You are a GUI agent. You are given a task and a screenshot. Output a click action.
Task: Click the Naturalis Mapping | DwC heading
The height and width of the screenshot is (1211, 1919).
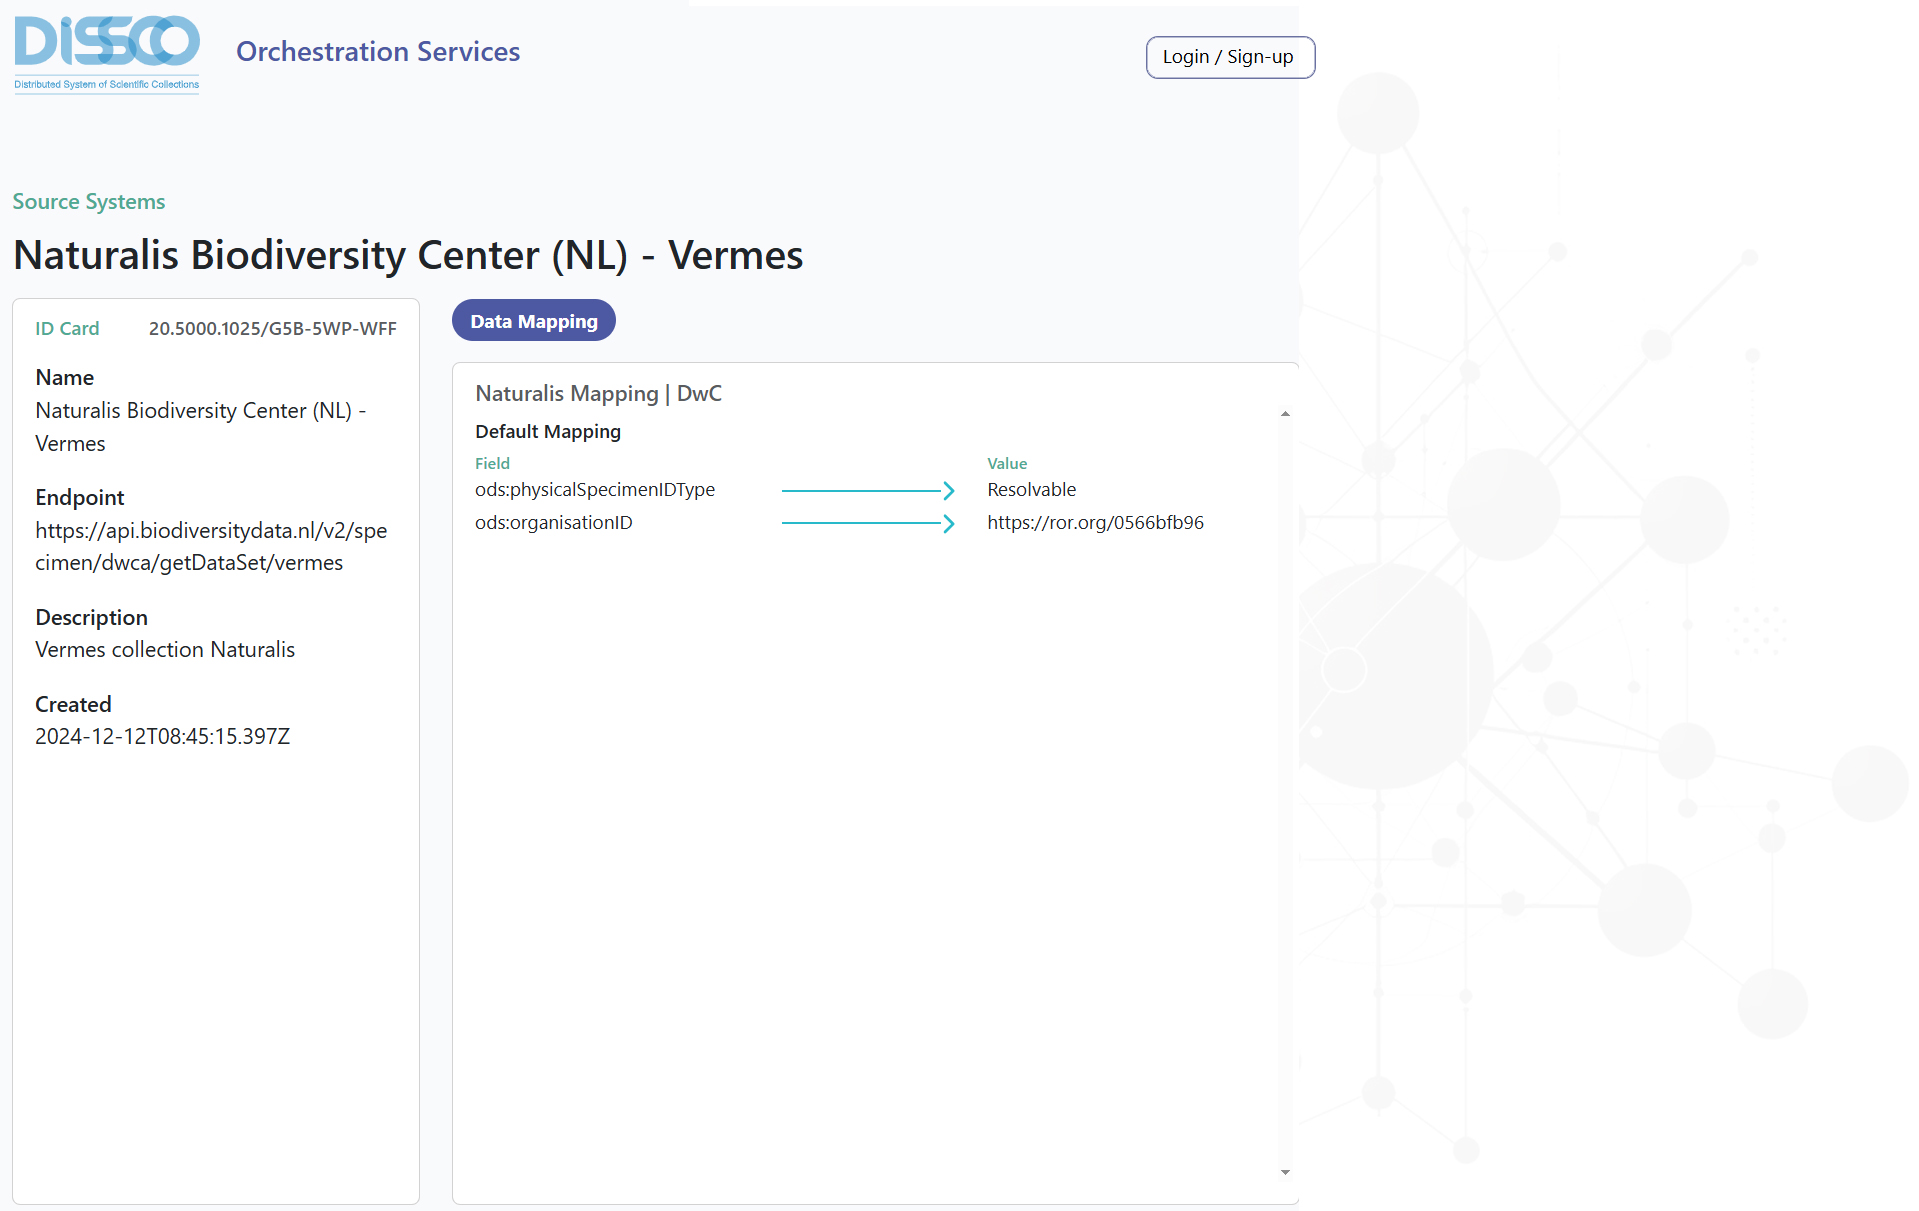598,393
